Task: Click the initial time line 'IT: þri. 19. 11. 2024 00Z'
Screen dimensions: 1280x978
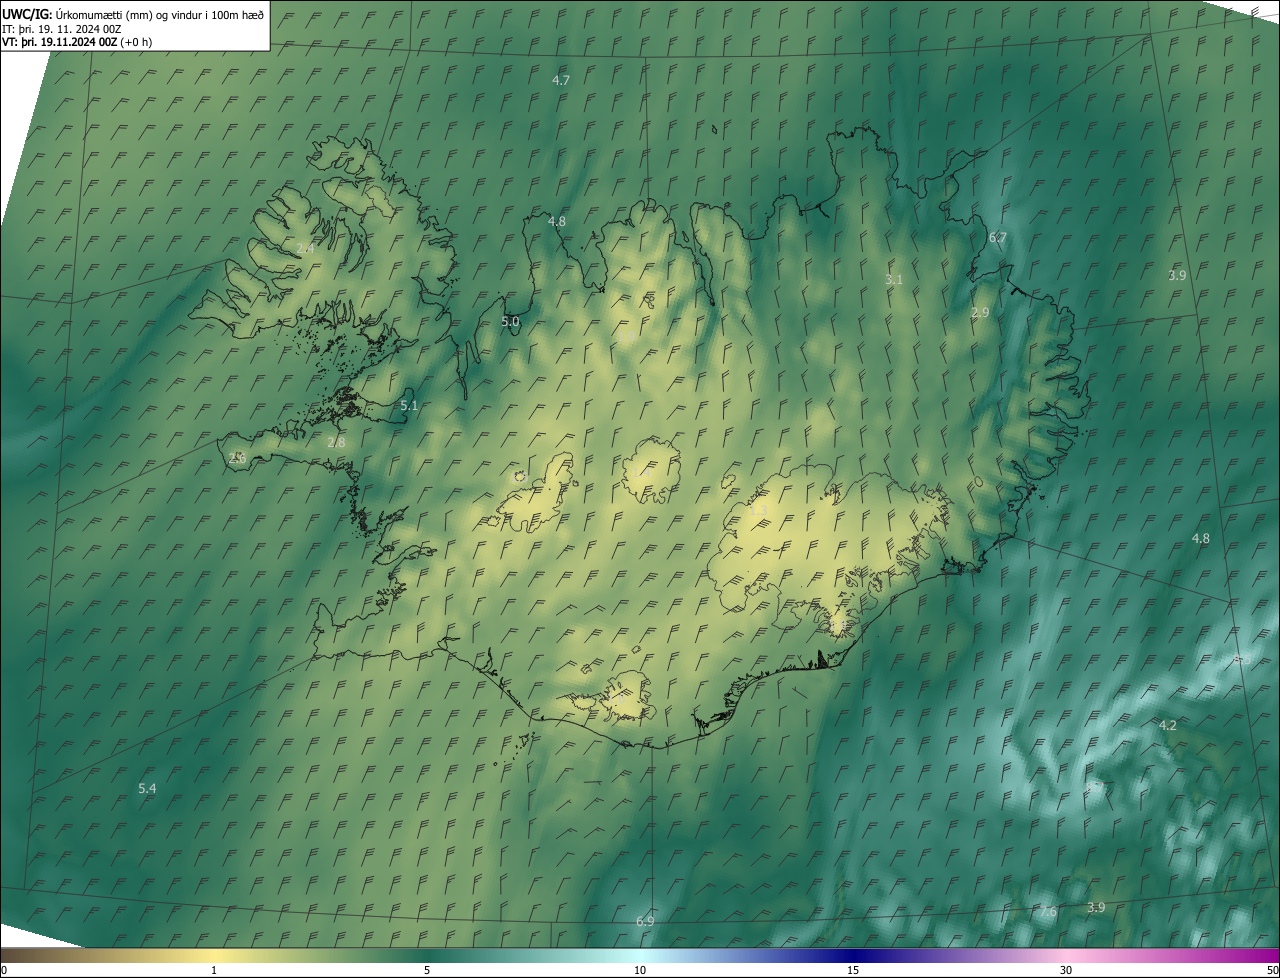Action: click(62, 28)
